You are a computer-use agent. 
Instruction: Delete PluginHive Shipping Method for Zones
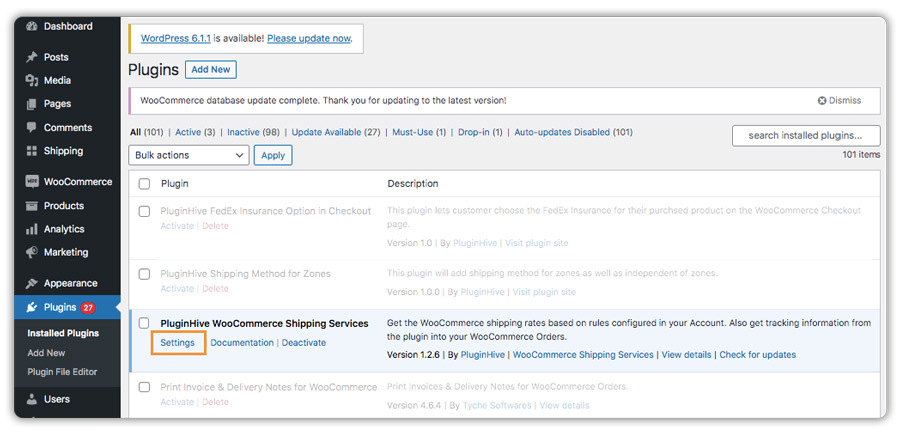[215, 289]
